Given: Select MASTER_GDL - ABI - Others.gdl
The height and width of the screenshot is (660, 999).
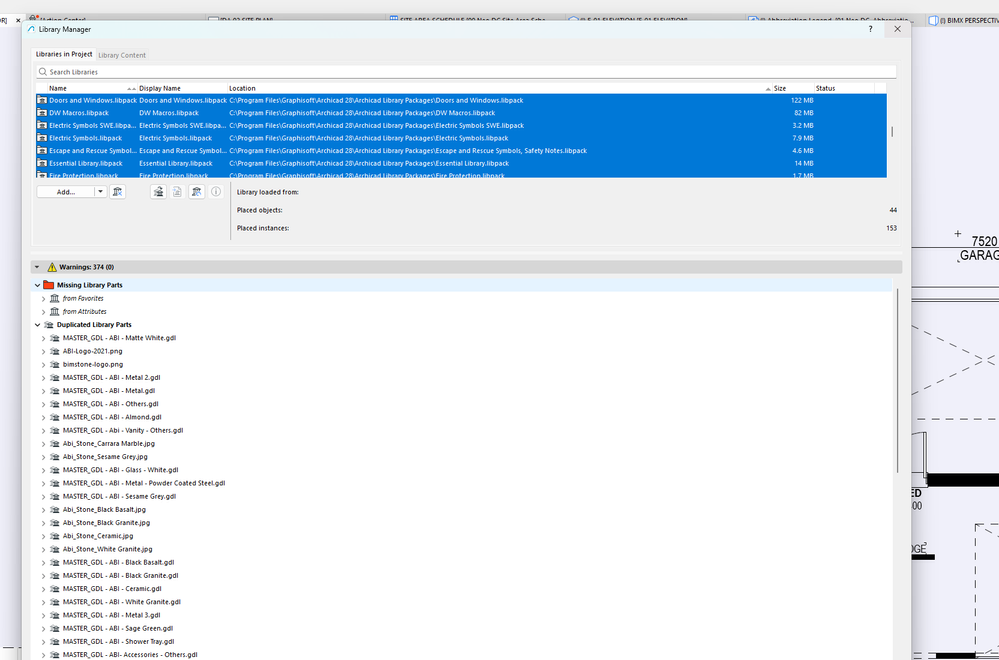Looking at the screenshot, I should pyautogui.click(x=111, y=404).
